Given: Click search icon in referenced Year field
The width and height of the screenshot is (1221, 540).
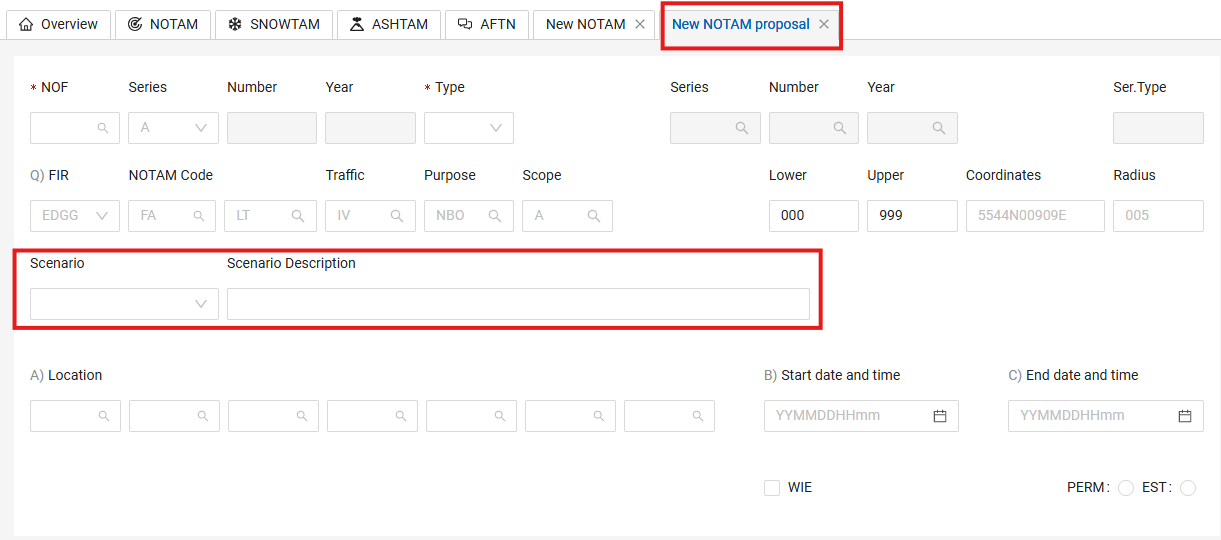Looking at the screenshot, I should [x=939, y=128].
